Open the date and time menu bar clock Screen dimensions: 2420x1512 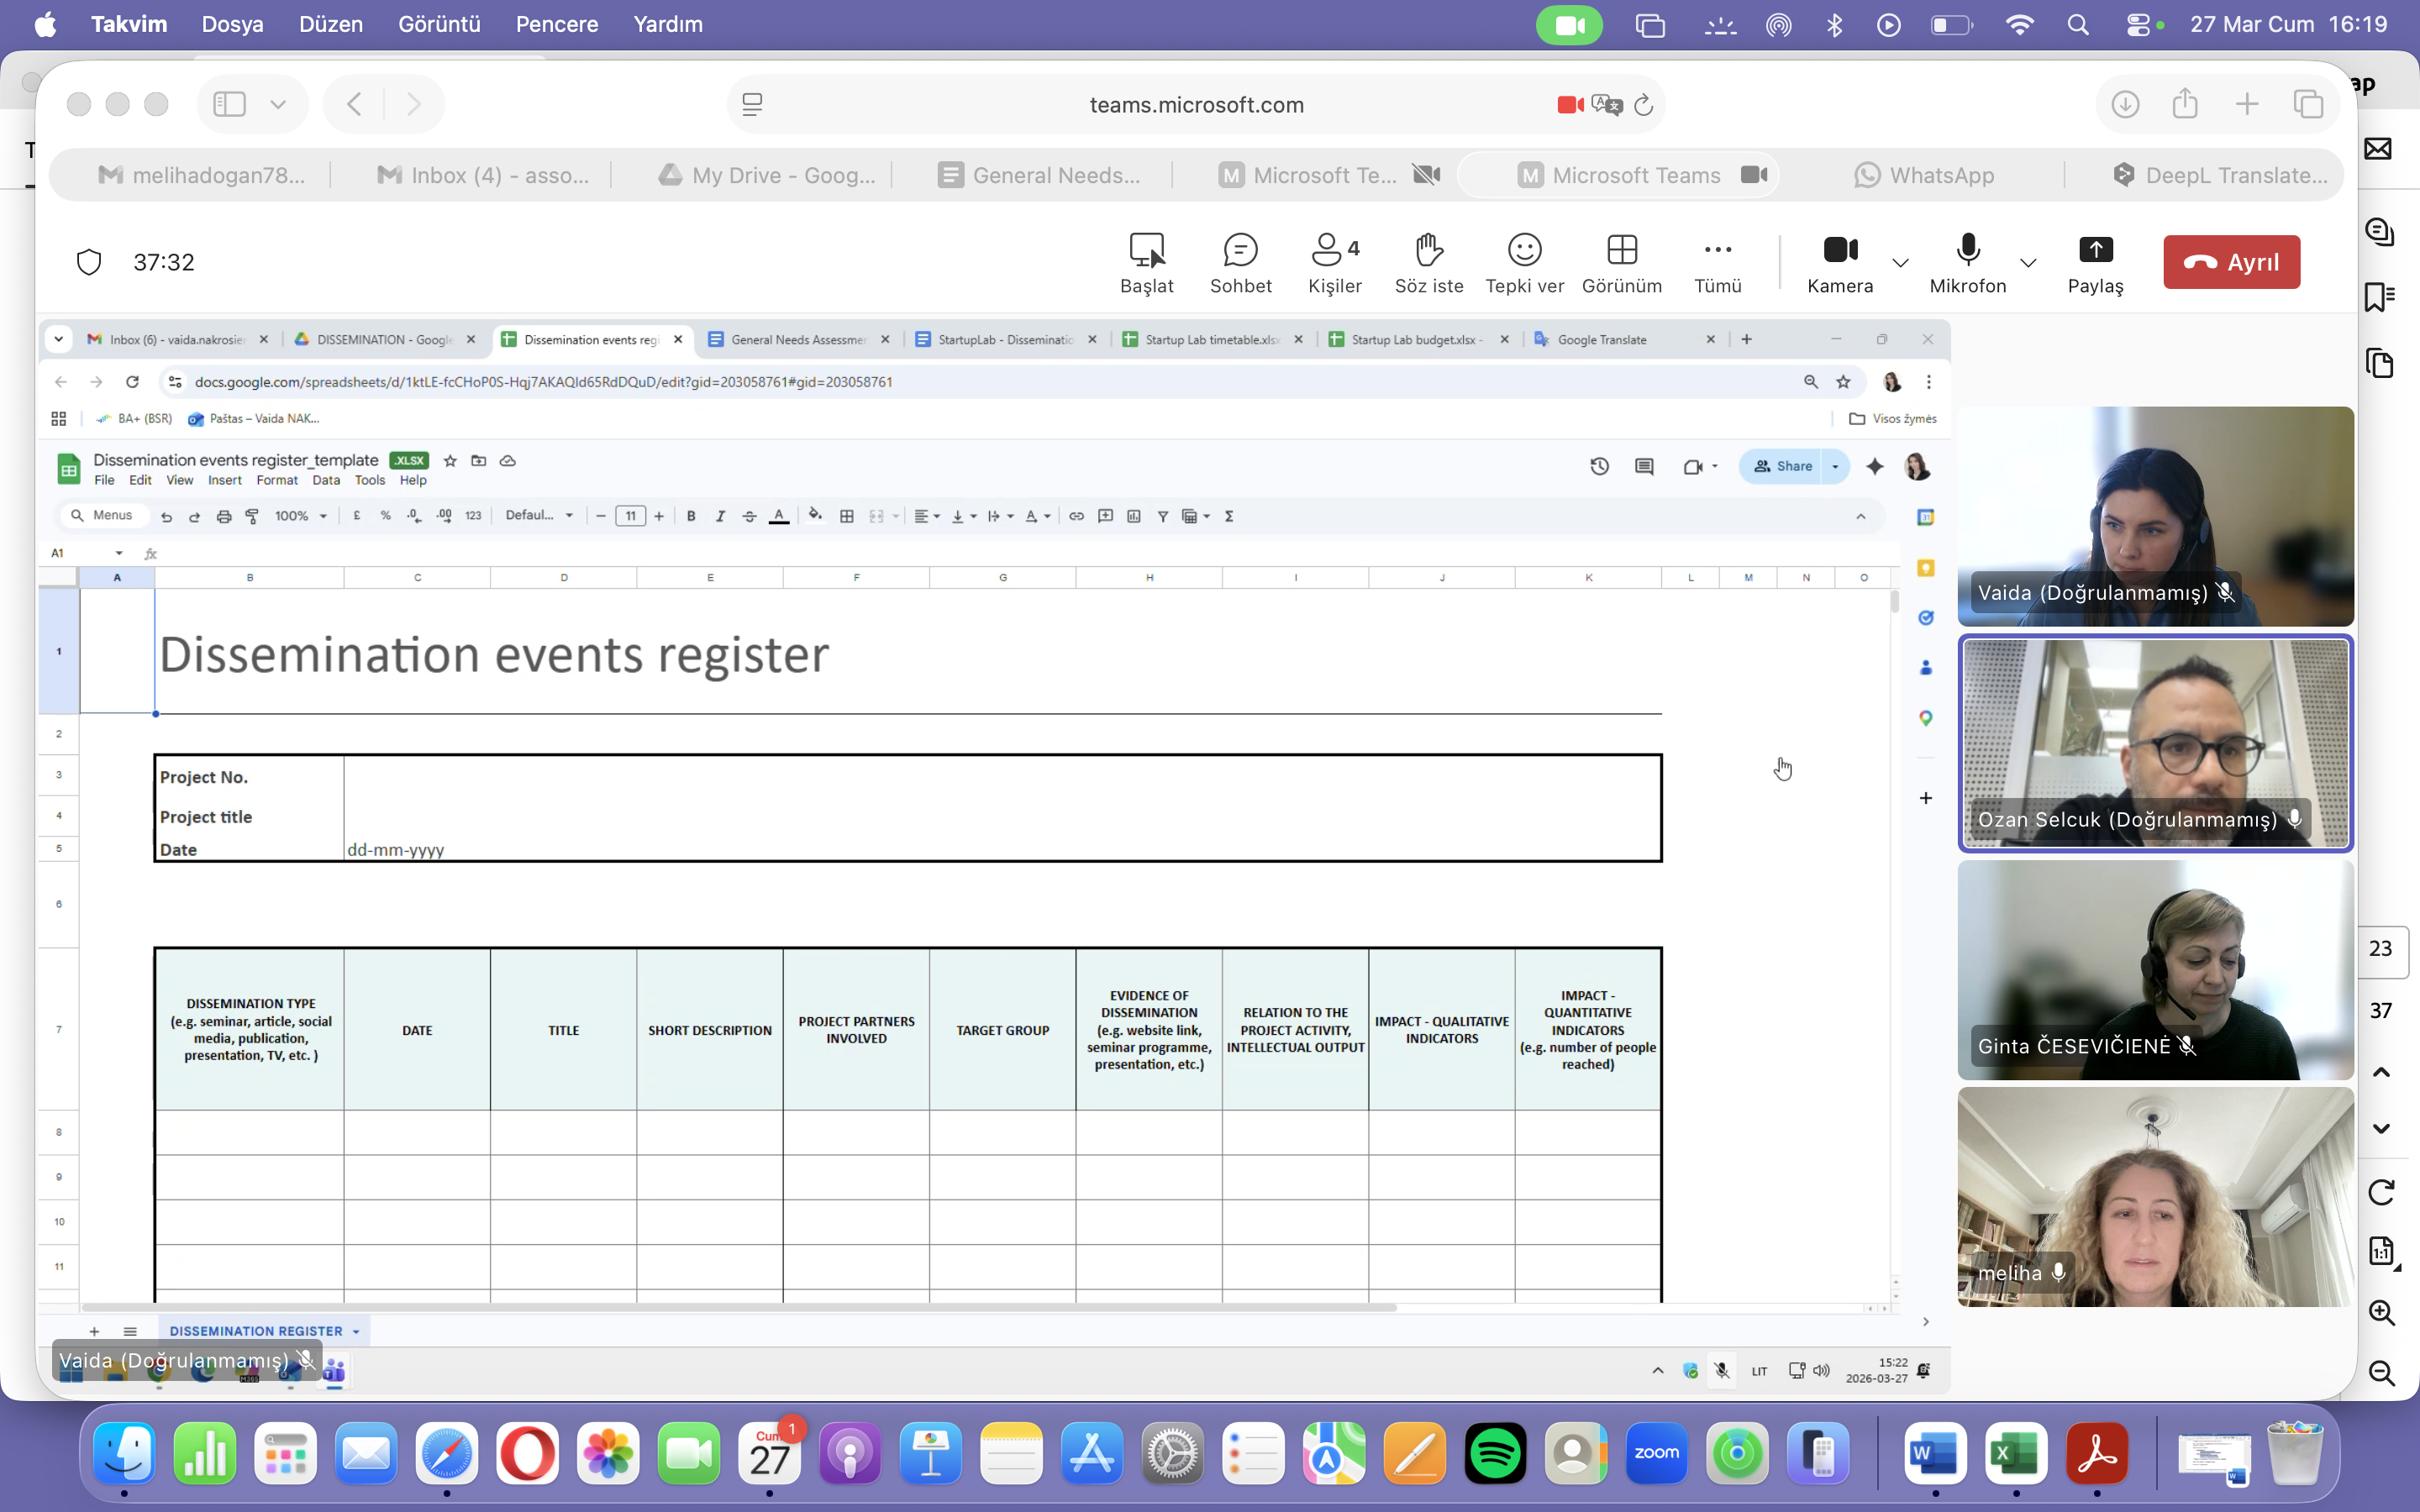coord(2288,24)
